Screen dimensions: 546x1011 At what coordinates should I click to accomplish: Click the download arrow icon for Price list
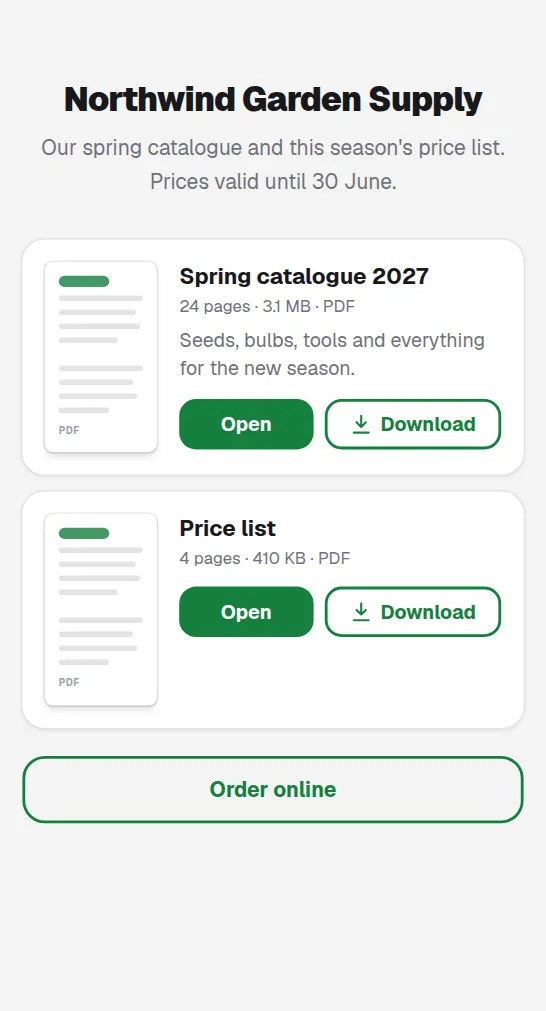(x=362, y=612)
